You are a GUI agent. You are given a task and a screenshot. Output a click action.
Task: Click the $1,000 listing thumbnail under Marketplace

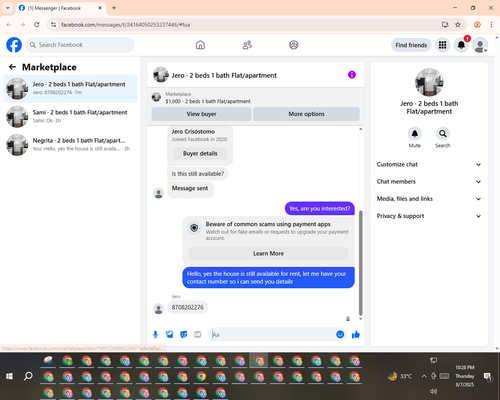tap(156, 97)
